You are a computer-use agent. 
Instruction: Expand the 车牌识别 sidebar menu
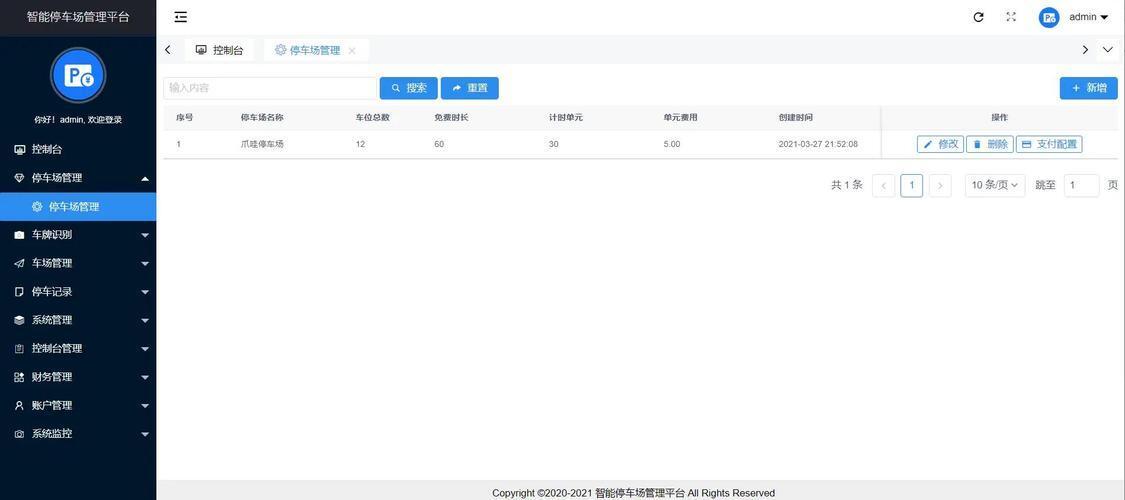tap(77, 235)
